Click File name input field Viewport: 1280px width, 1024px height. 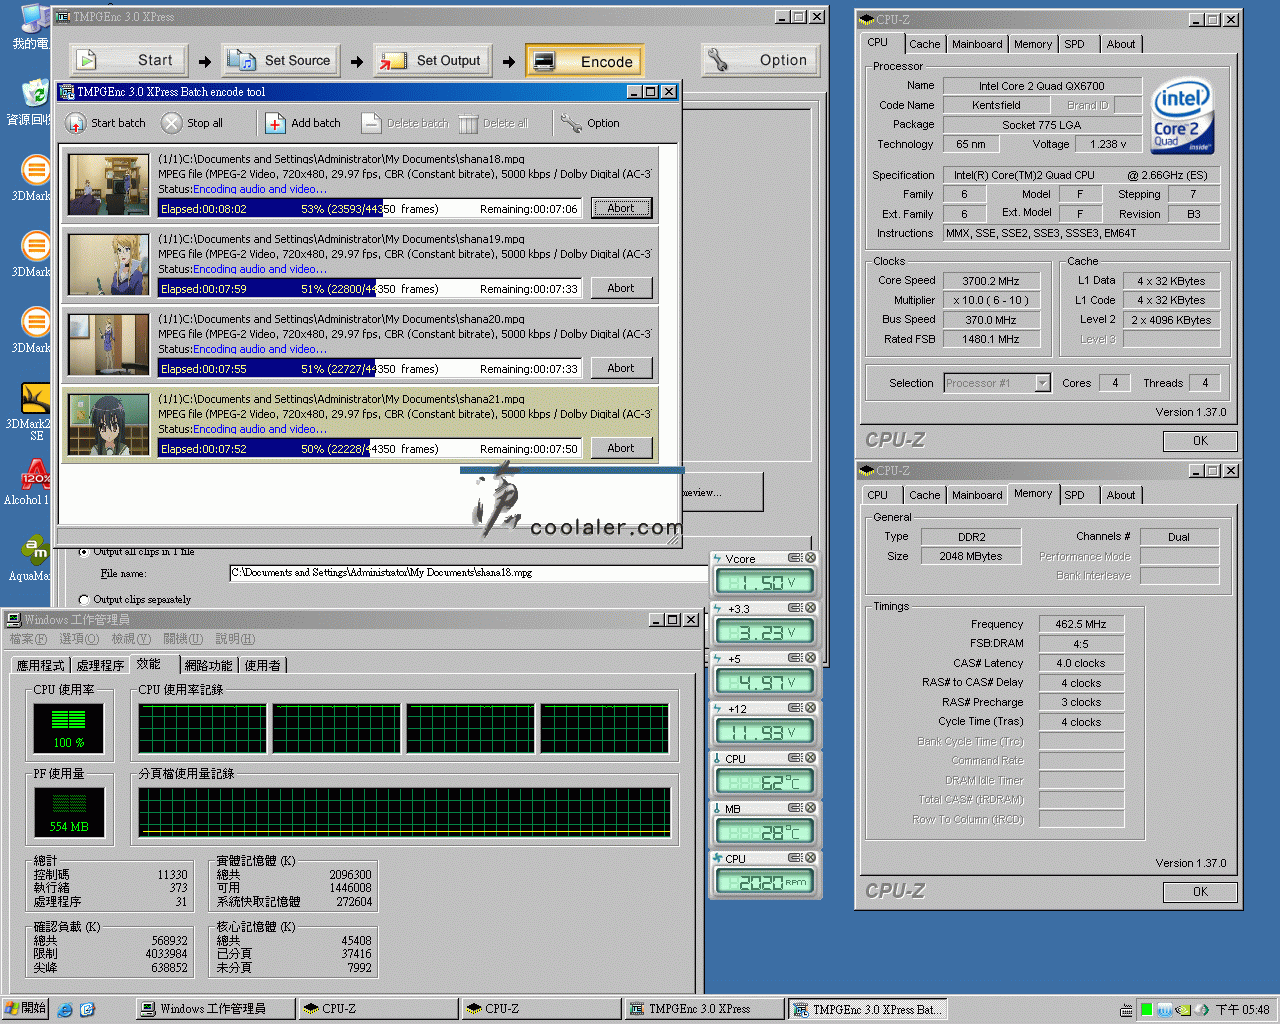coord(468,573)
